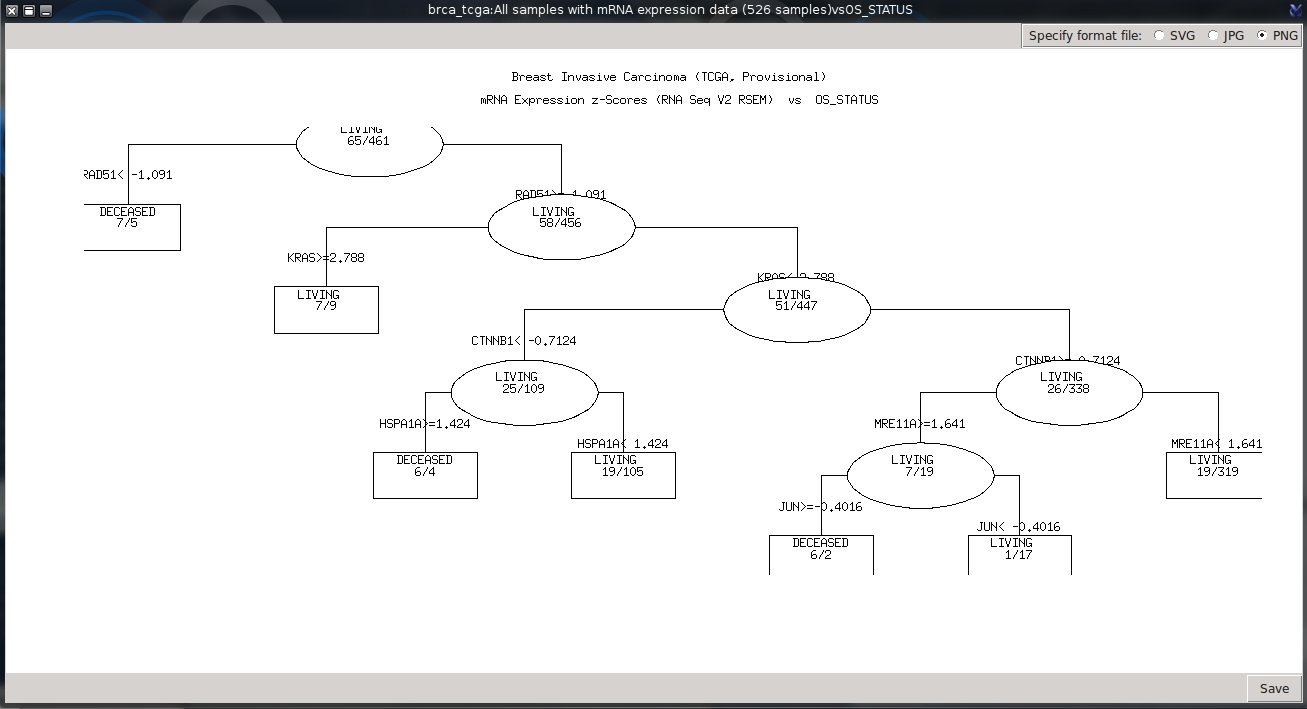
Task: Click the root LIVING 65/461 node
Action: [369, 145]
